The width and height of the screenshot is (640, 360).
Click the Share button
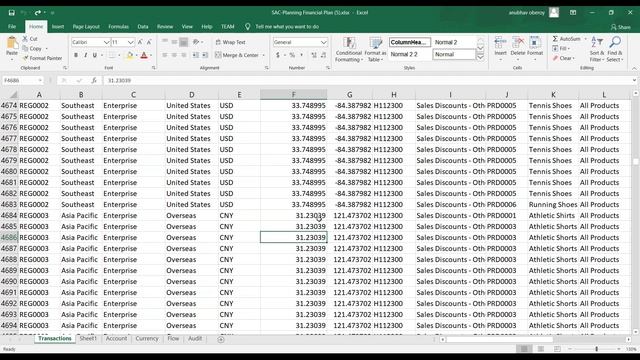[x=621, y=27]
